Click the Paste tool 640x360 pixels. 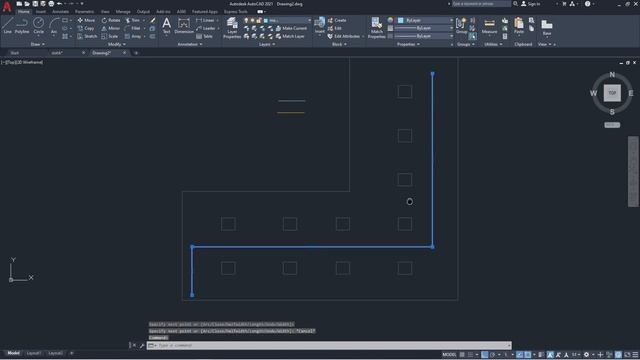point(519,26)
